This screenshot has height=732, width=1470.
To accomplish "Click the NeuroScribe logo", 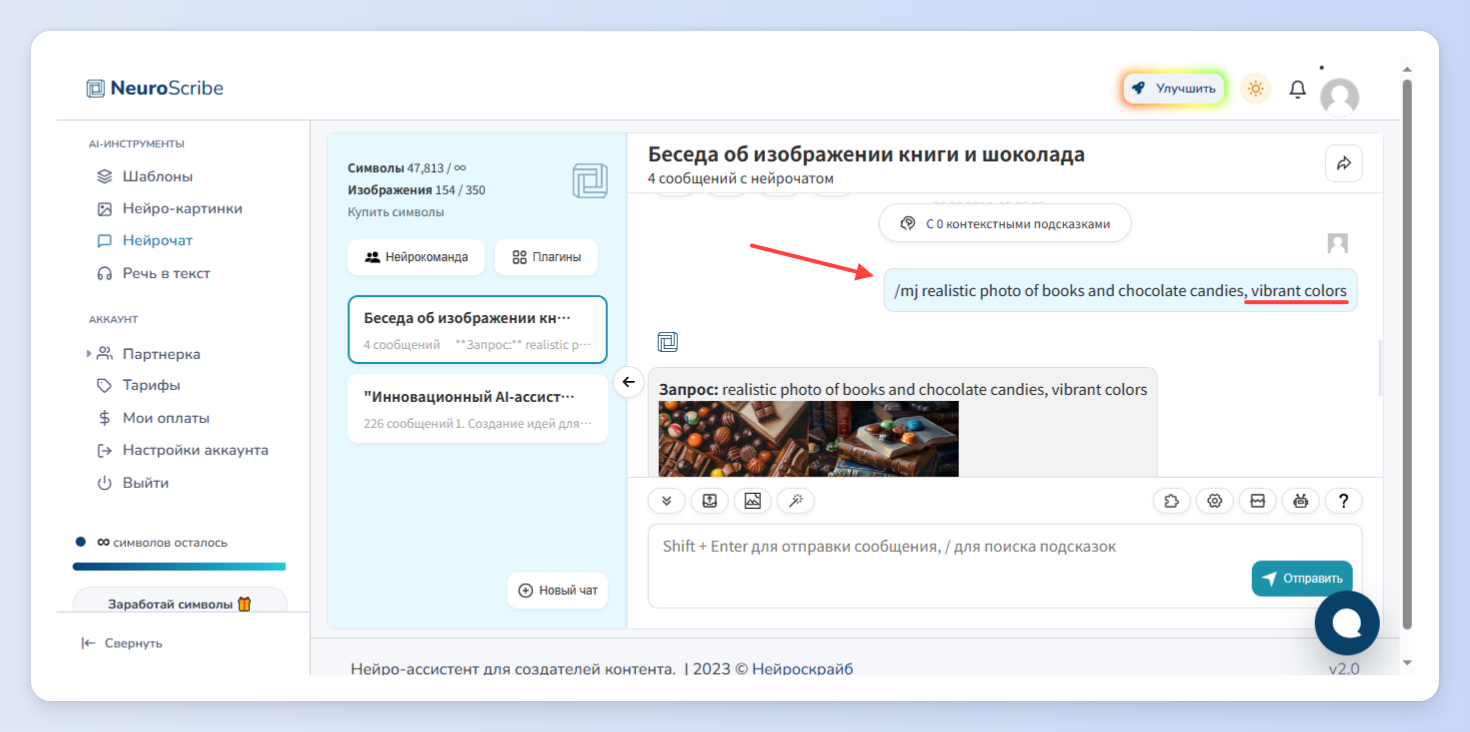I will (155, 88).
